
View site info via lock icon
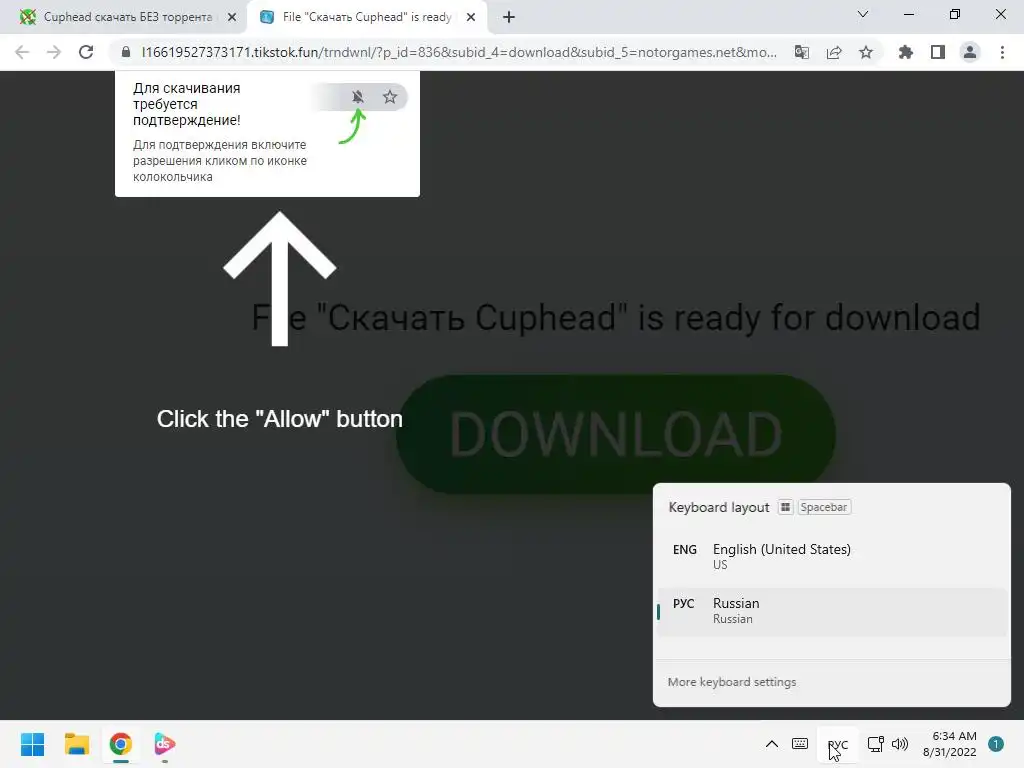click(126, 52)
